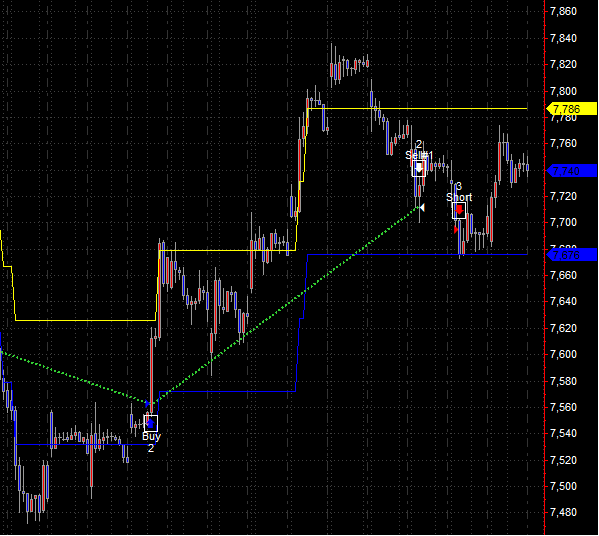Viewport: 599px width, 536px height.
Task: Click the white Sell#1 down-arrow marker
Action: 419,168
